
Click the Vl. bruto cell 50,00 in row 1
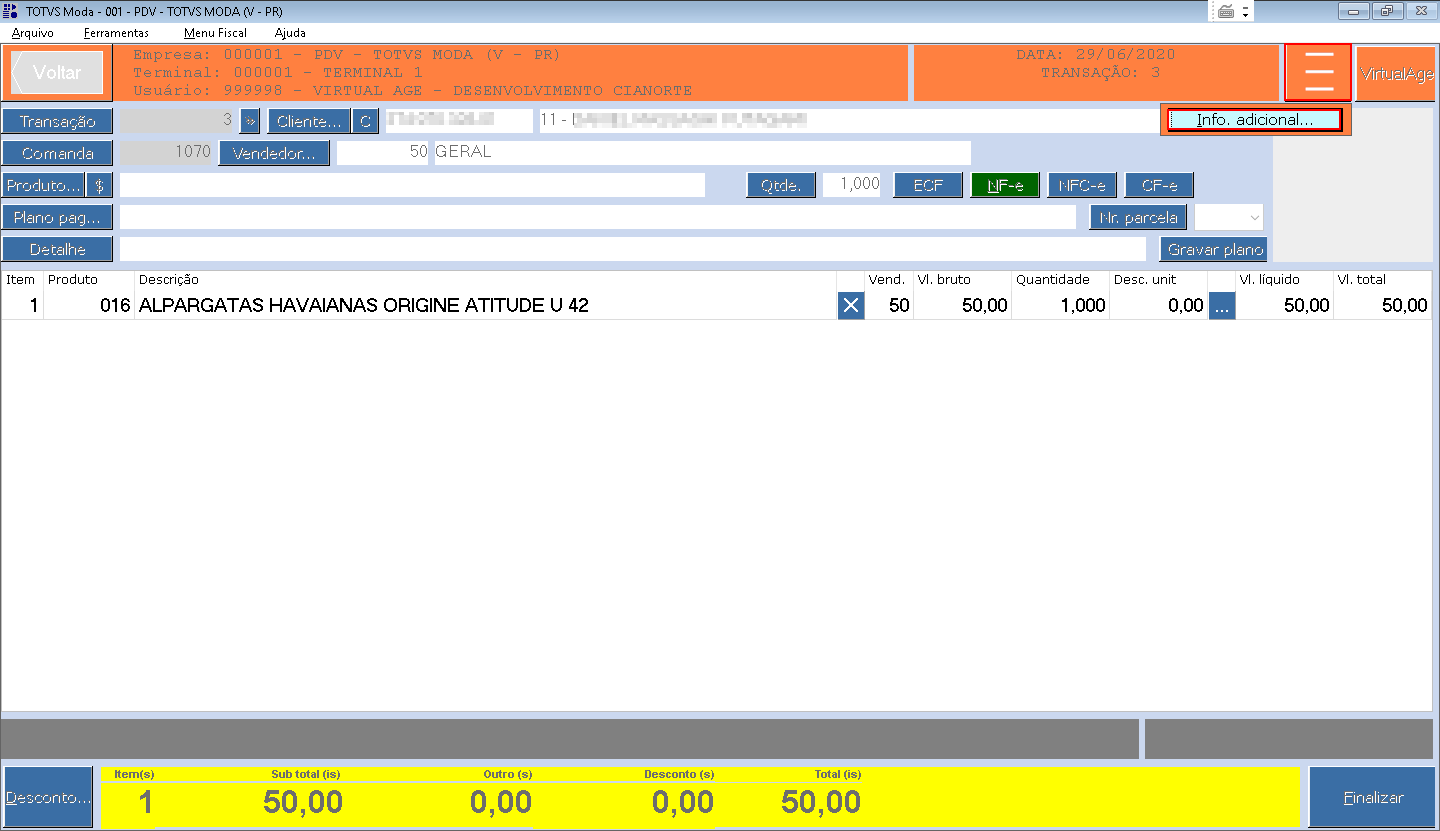[963, 306]
